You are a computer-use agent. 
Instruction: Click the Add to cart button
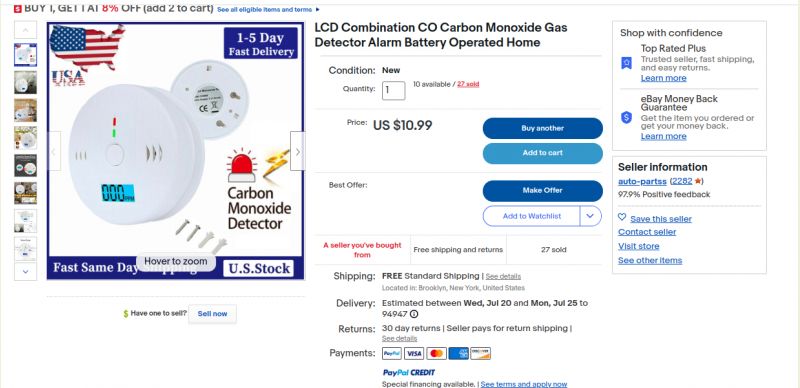click(542, 153)
